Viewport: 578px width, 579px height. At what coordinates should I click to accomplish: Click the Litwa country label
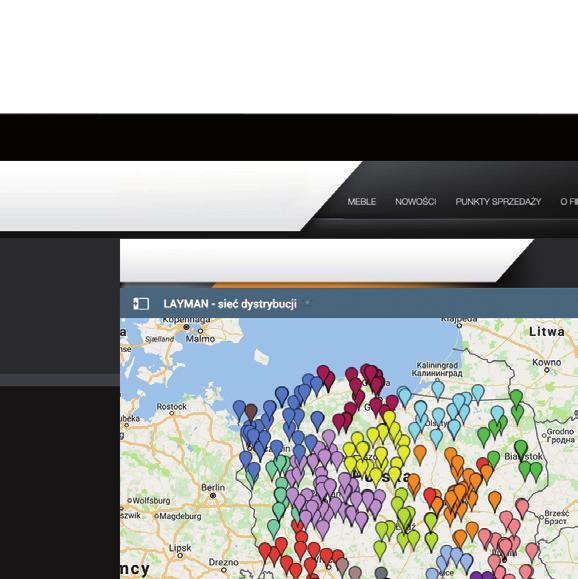click(x=547, y=332)
